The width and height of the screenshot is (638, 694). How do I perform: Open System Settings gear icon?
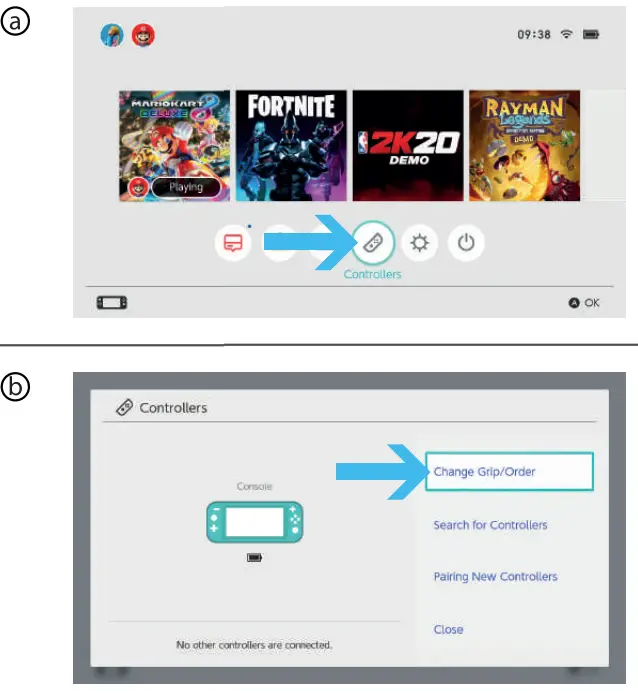click(419, 243)
